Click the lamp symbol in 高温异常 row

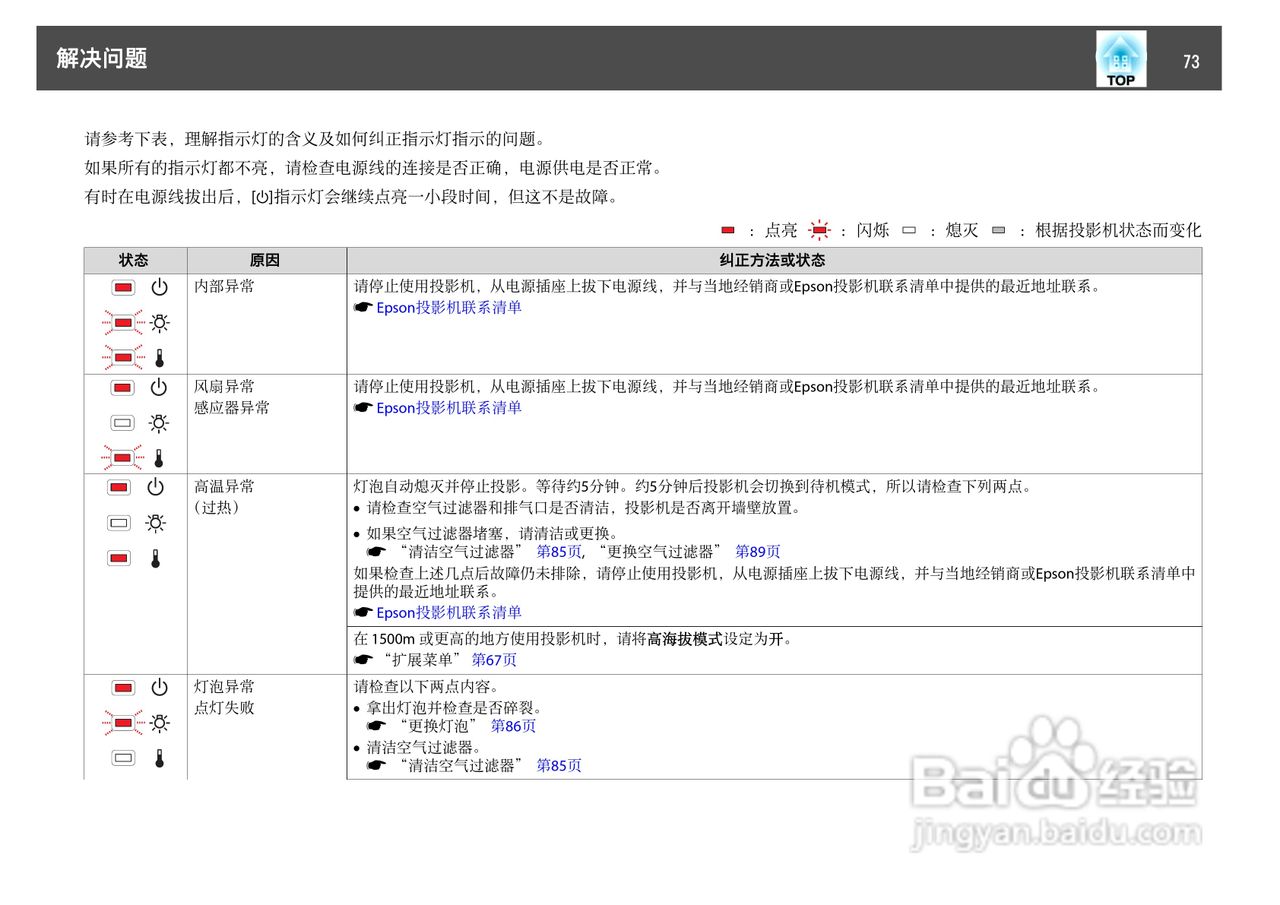pyautogui.click(x=155, y=523)
